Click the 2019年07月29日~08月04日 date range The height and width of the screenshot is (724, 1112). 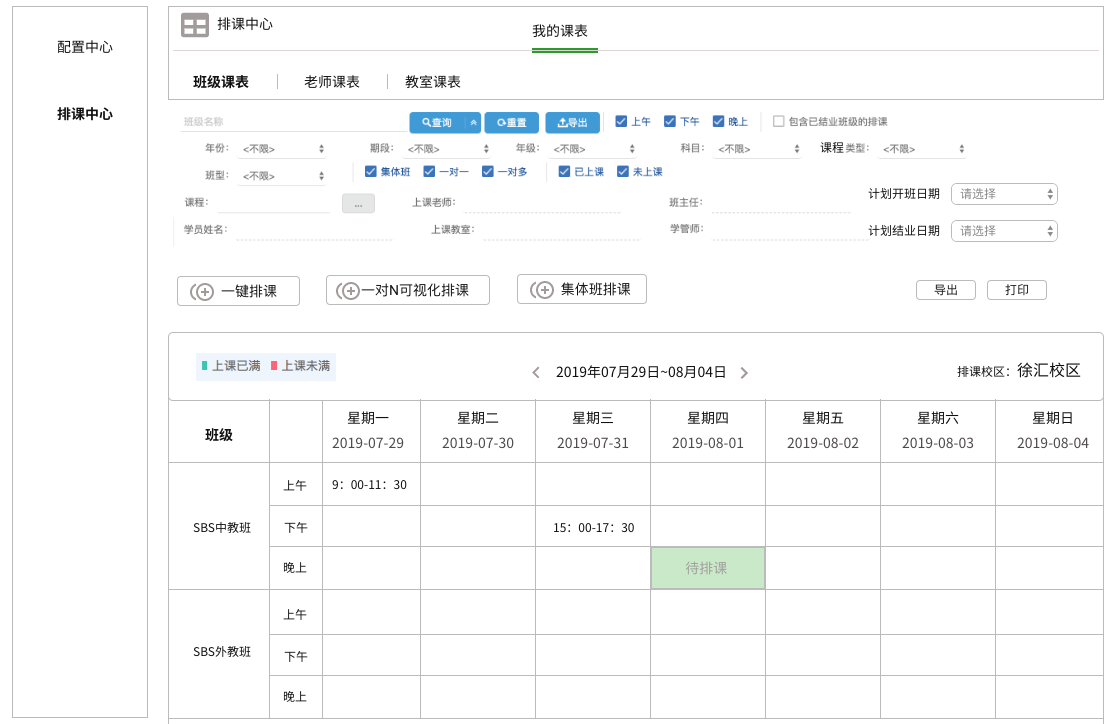641,372
